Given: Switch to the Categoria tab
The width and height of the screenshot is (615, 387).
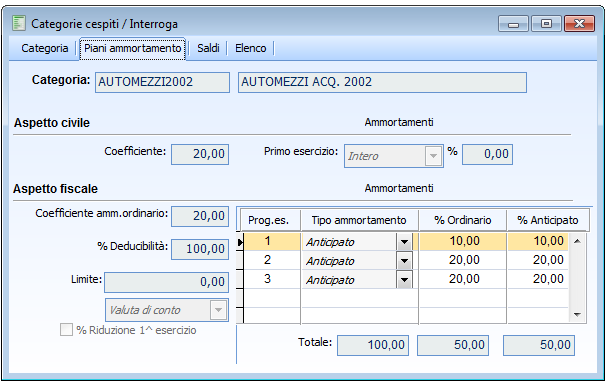Looking at the screenshot, I should click(x=44, y=48).
